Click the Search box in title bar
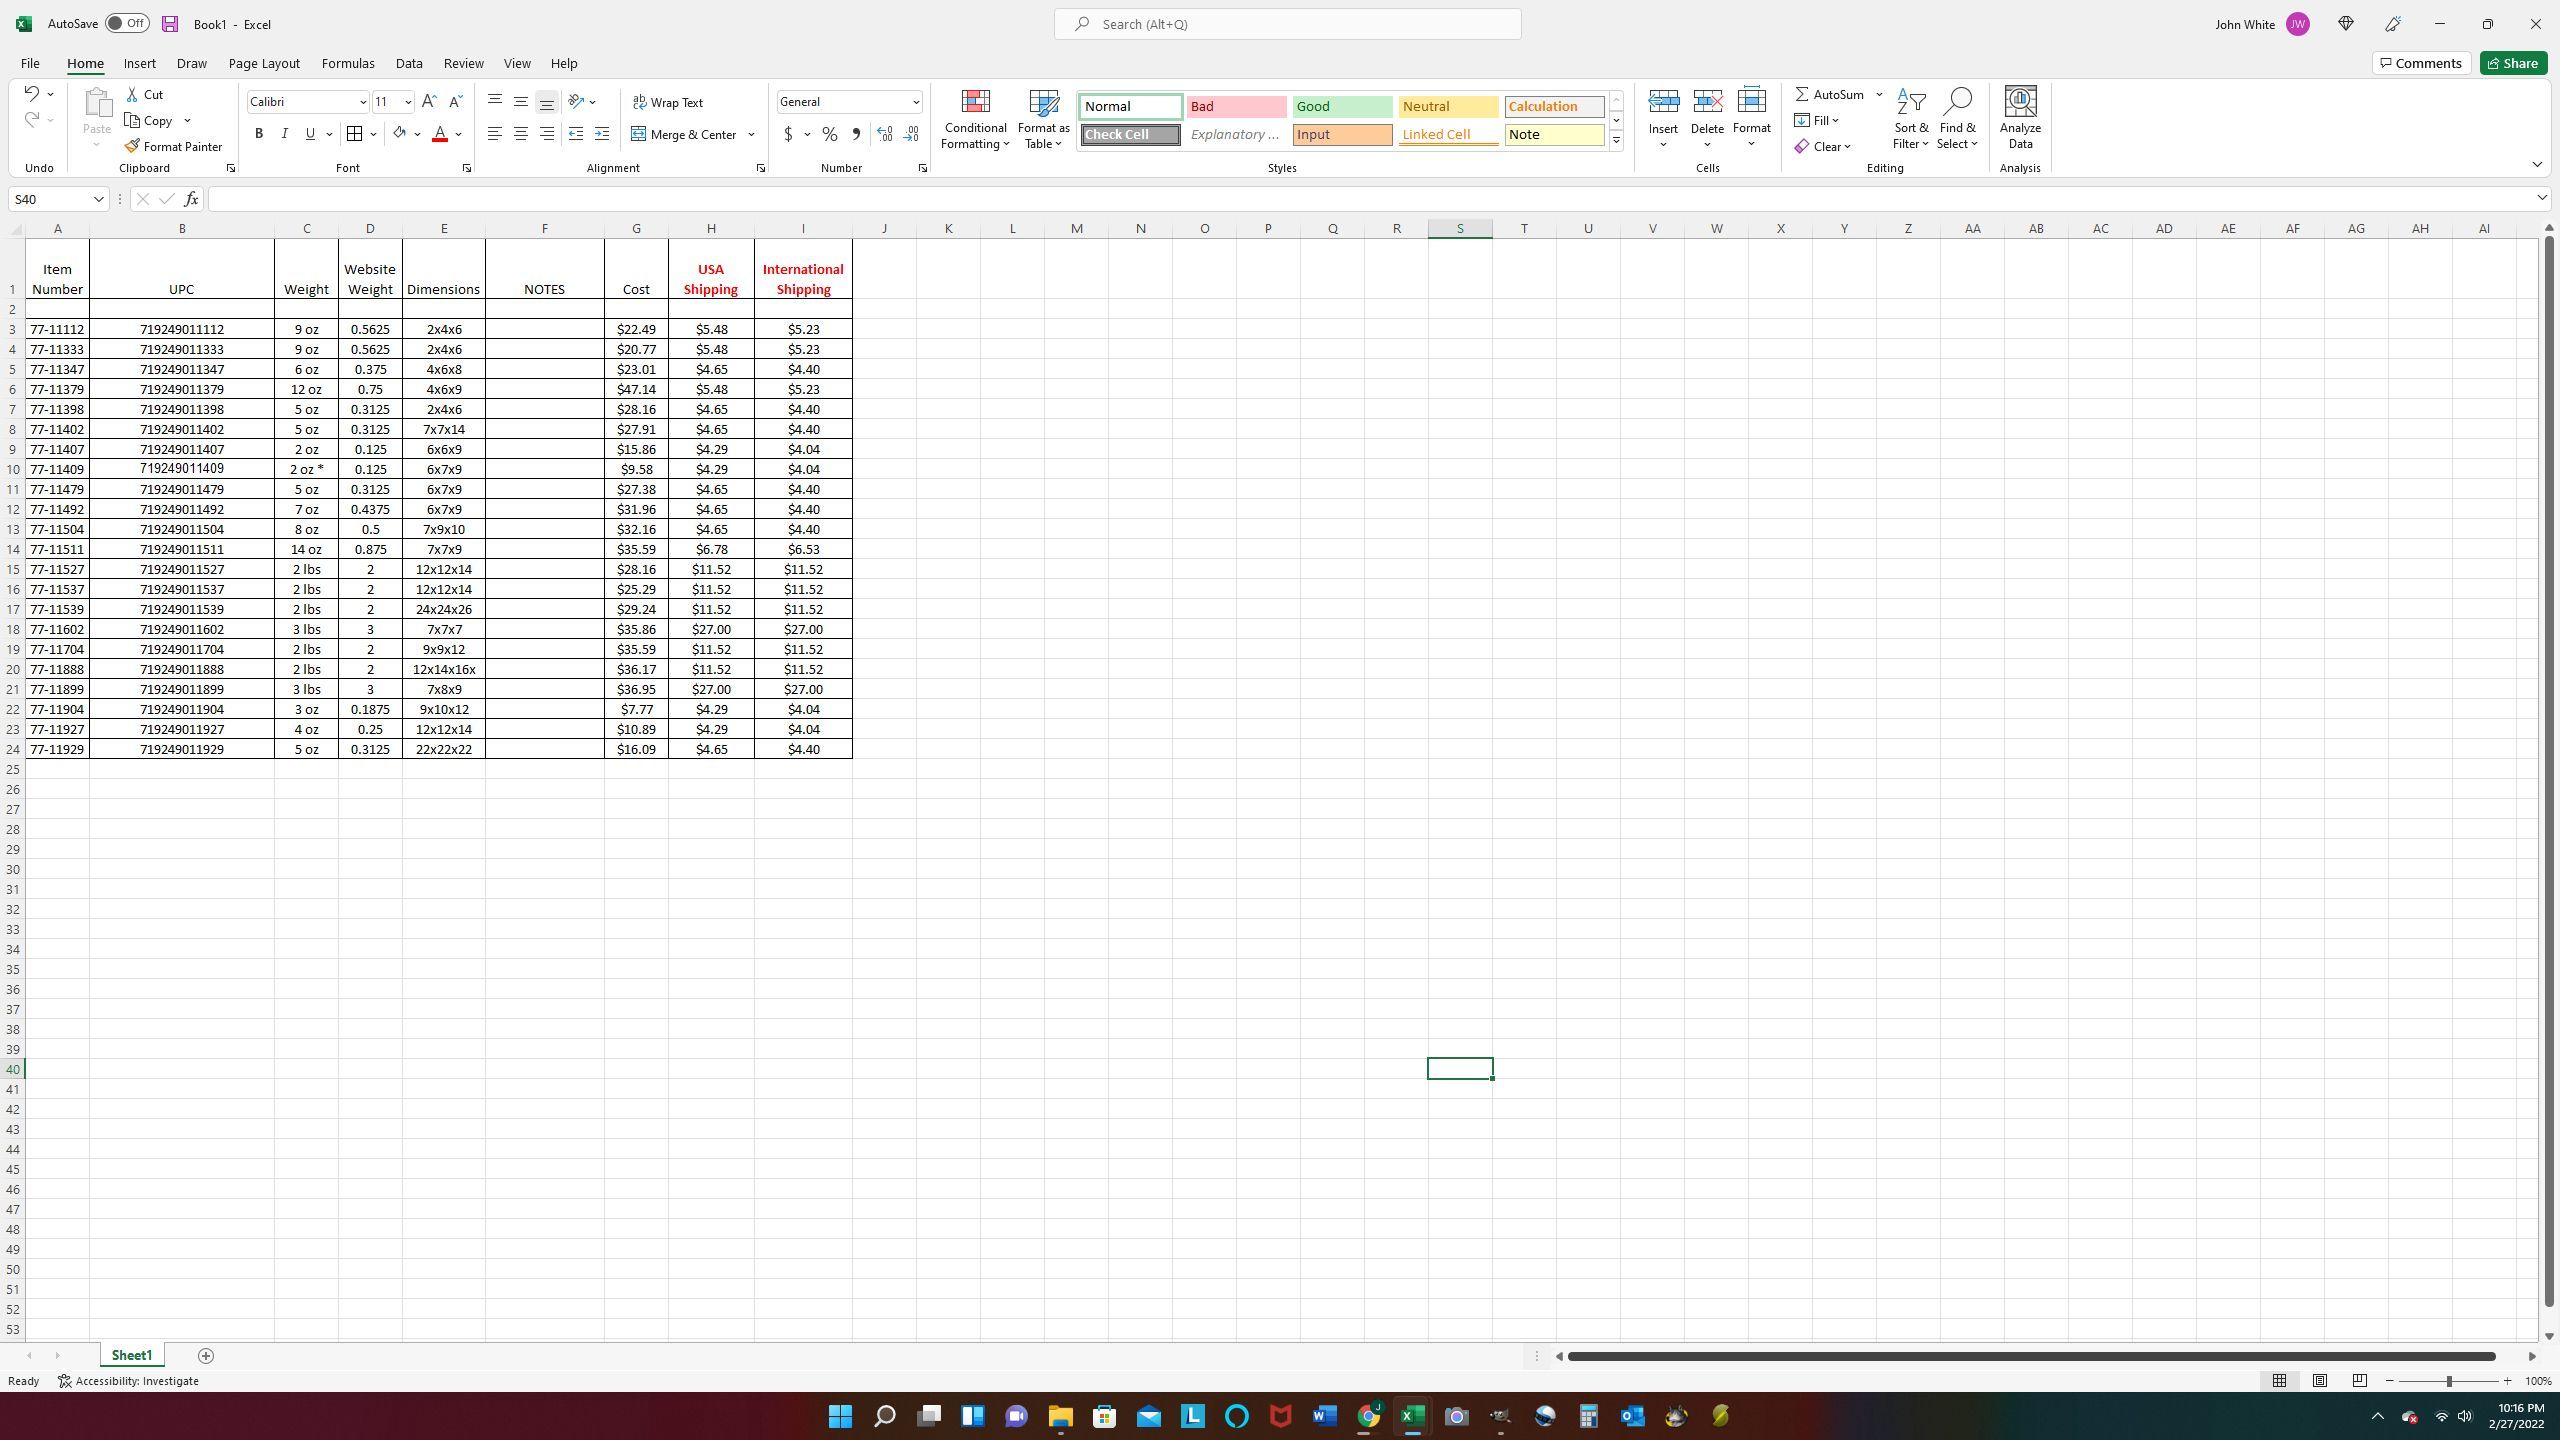 [1288, 24]
